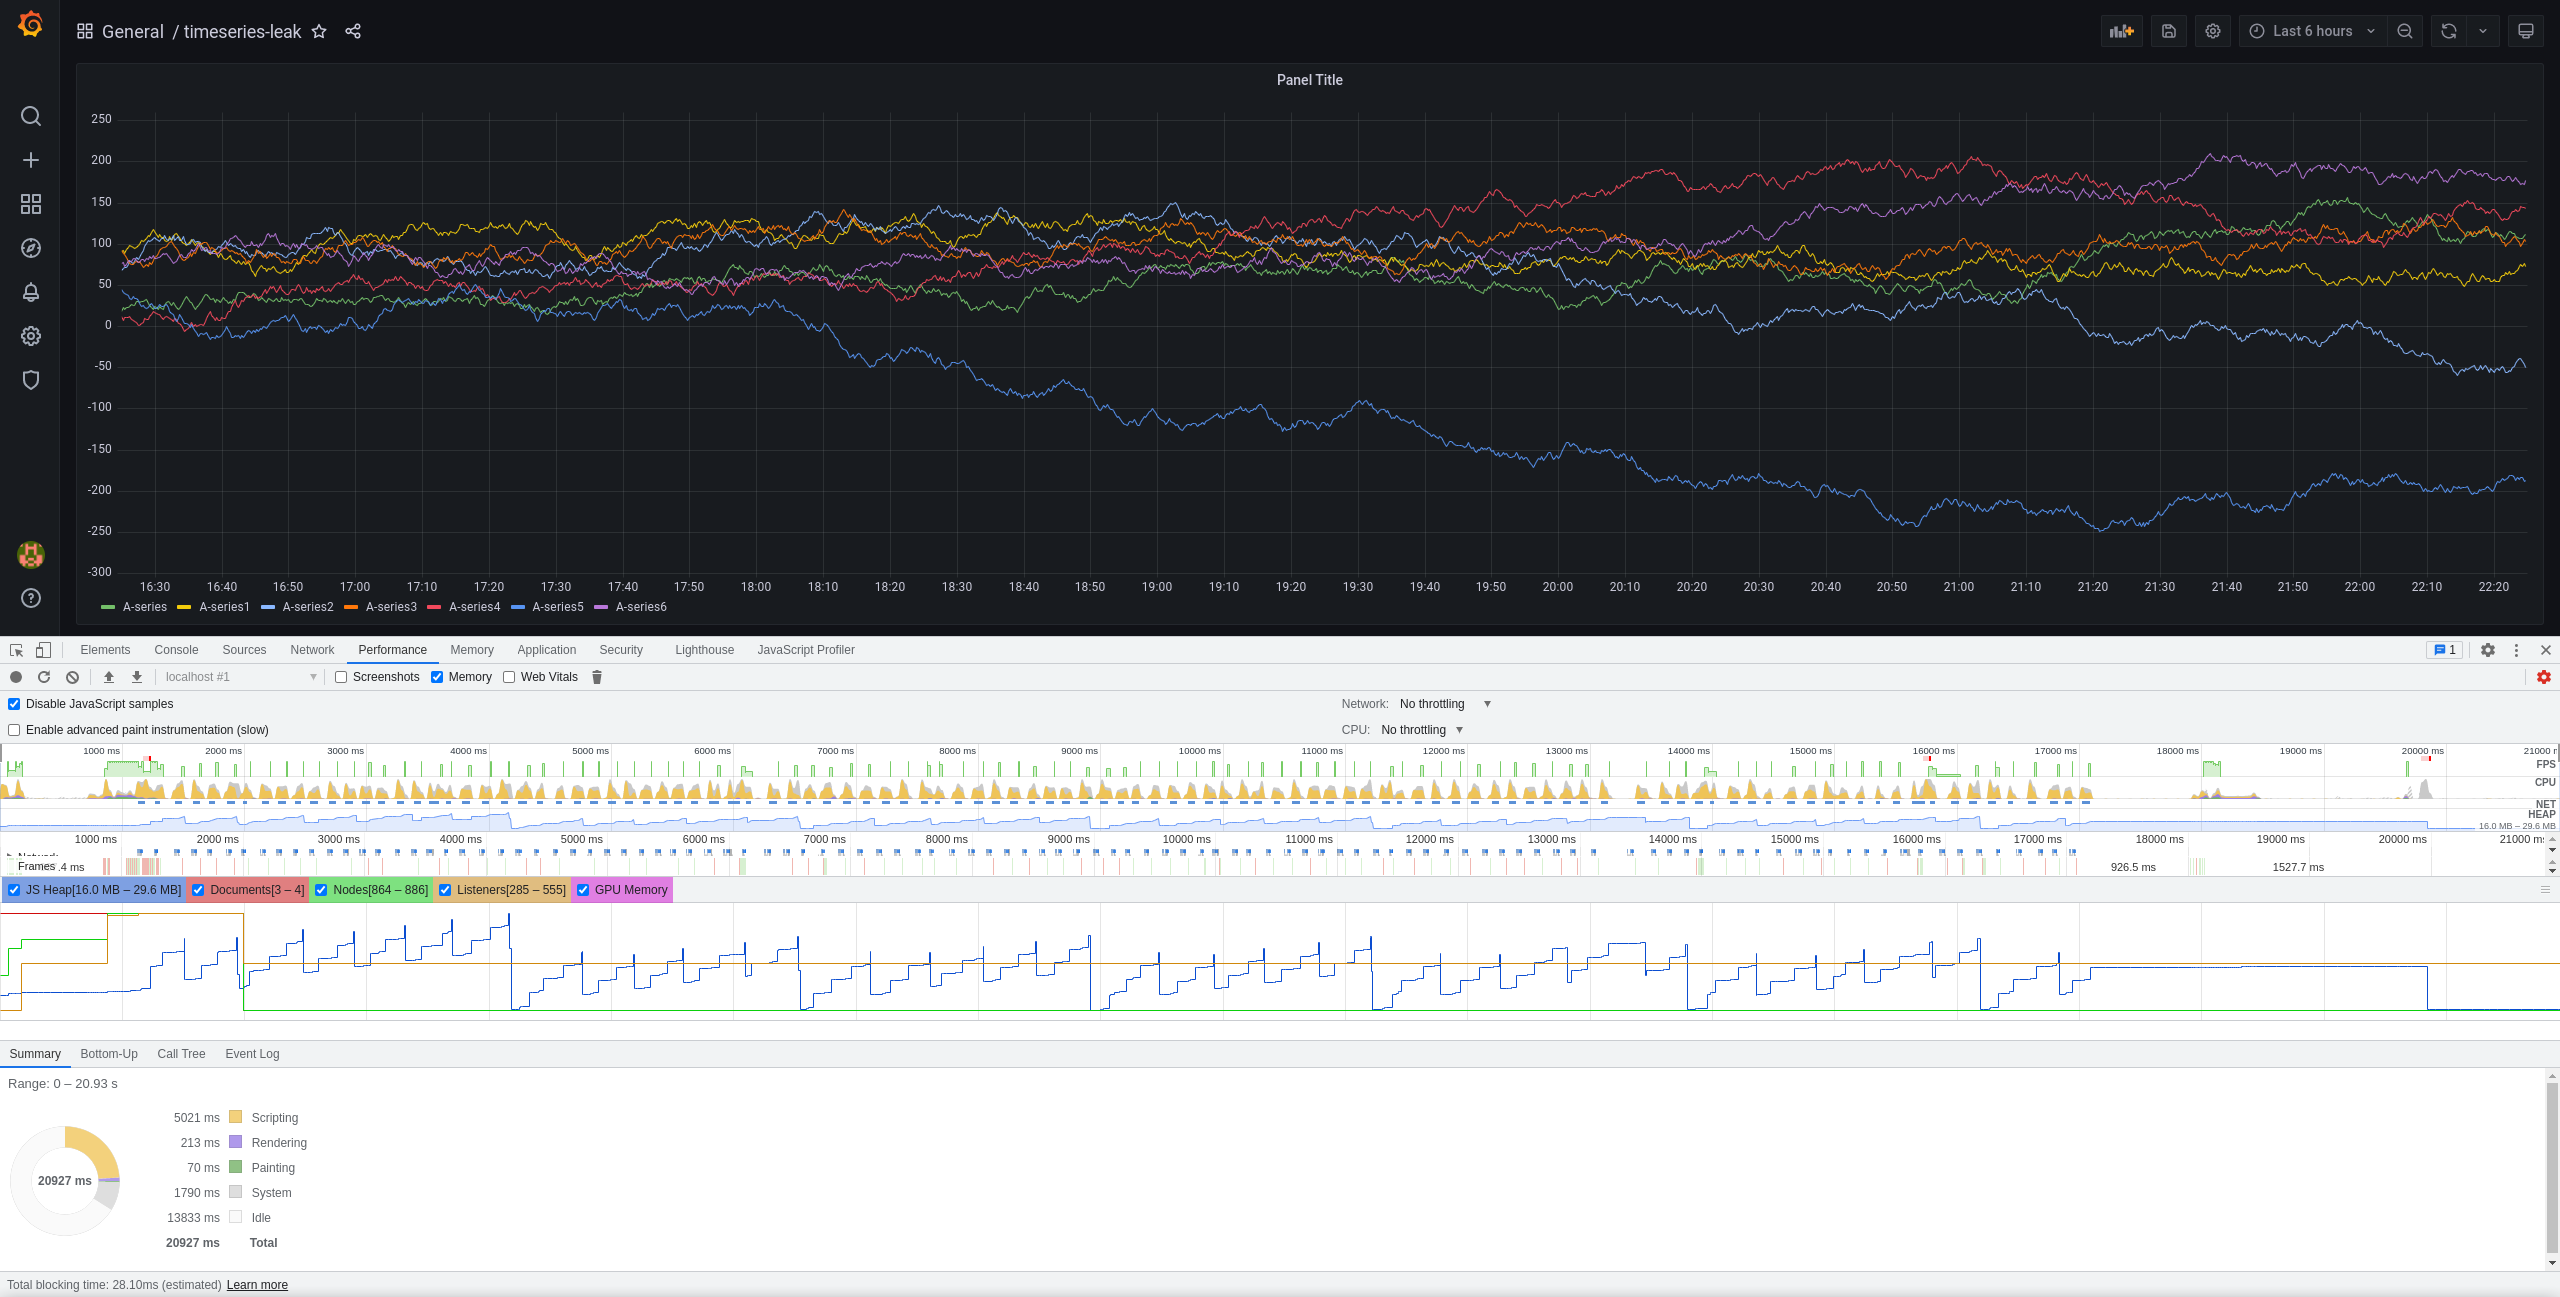The width and height of the screenshot is (2560, 1297).
Task: Open the CPU throttling dropdown
Action: point(1420,729)
